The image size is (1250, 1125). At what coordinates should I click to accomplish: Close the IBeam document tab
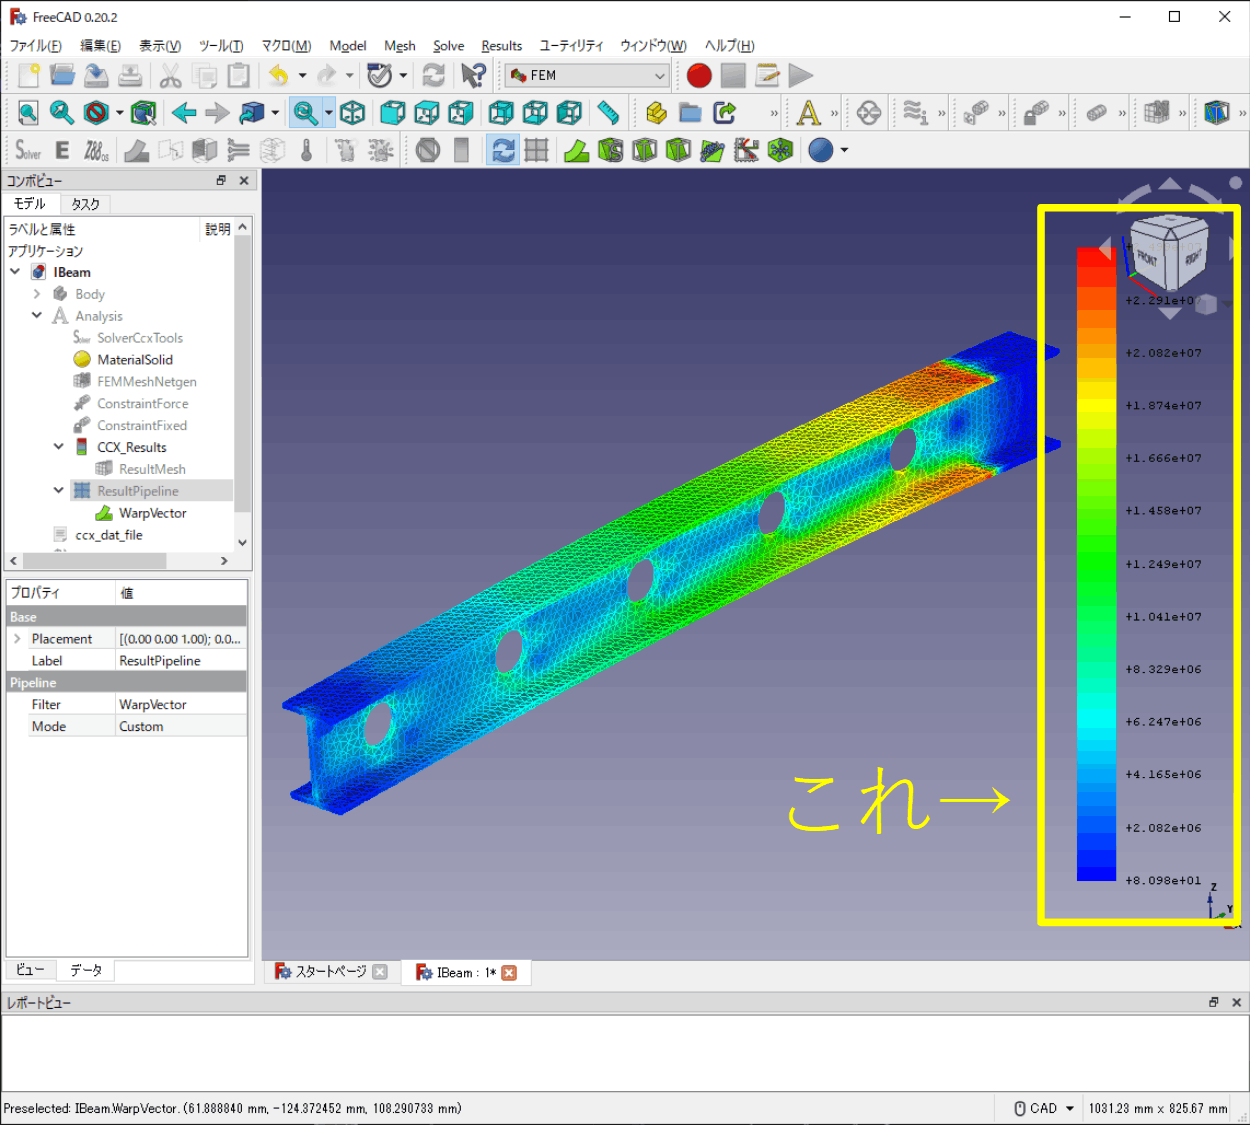pyautogui.click(x=509, y=973)
